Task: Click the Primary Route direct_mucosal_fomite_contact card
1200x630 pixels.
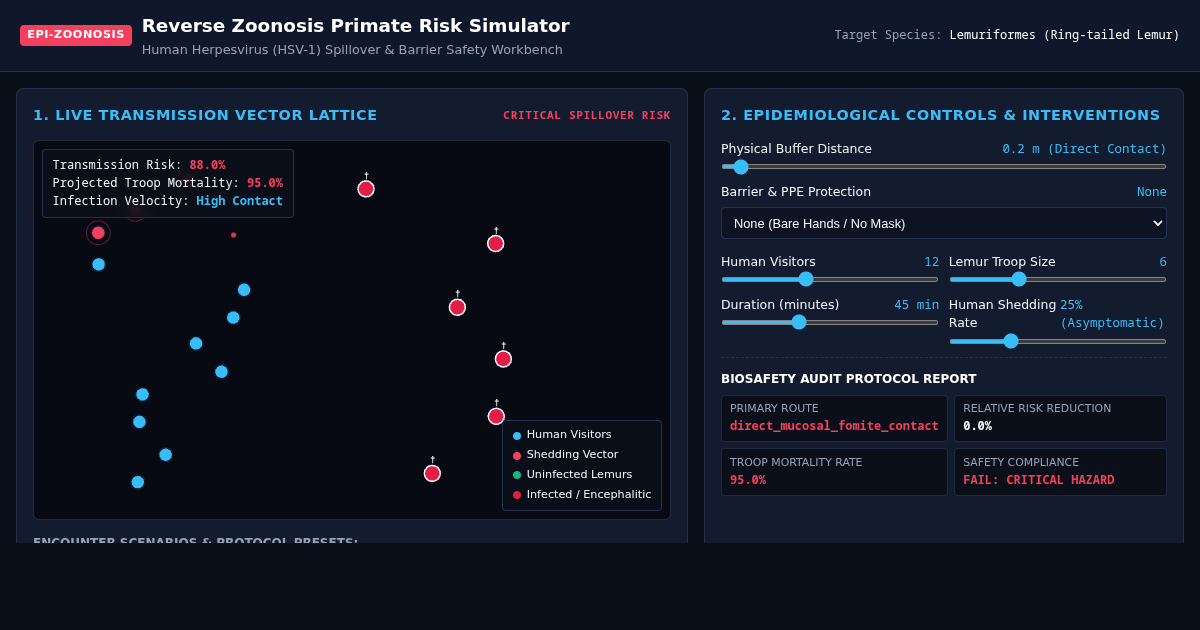Action: (x=834, y=418)
